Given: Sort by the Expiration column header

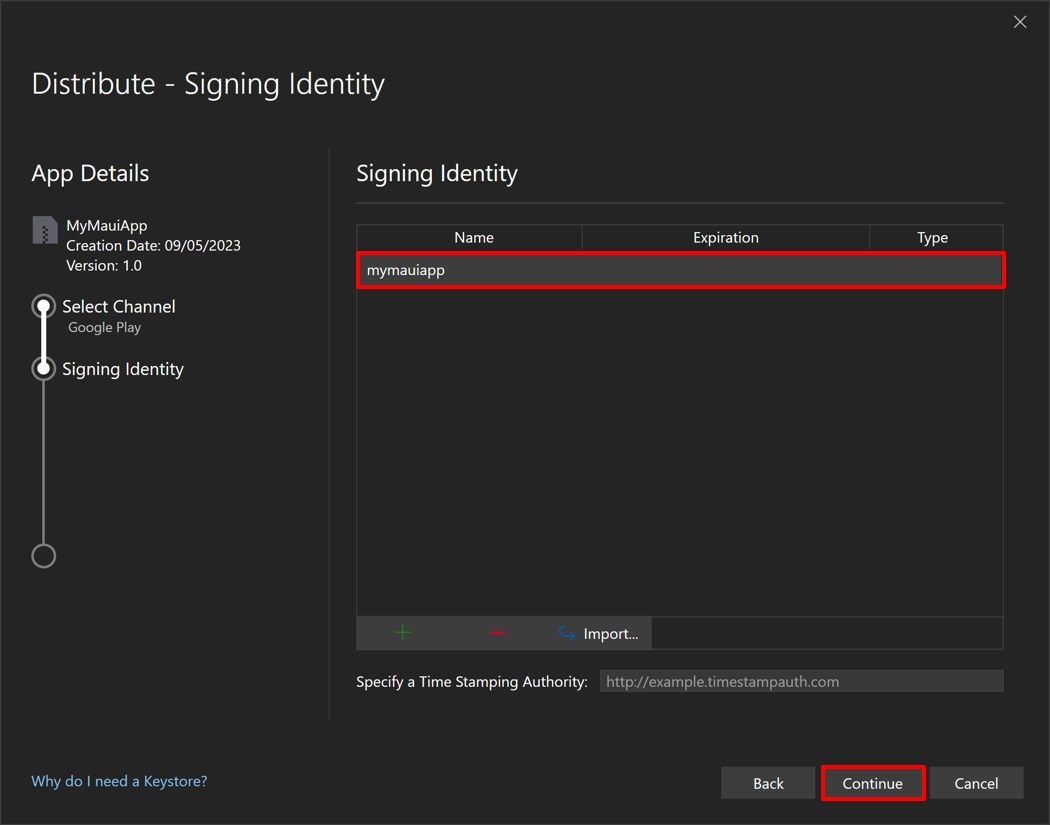Looking at the screenshot, I should pos(726,237).
